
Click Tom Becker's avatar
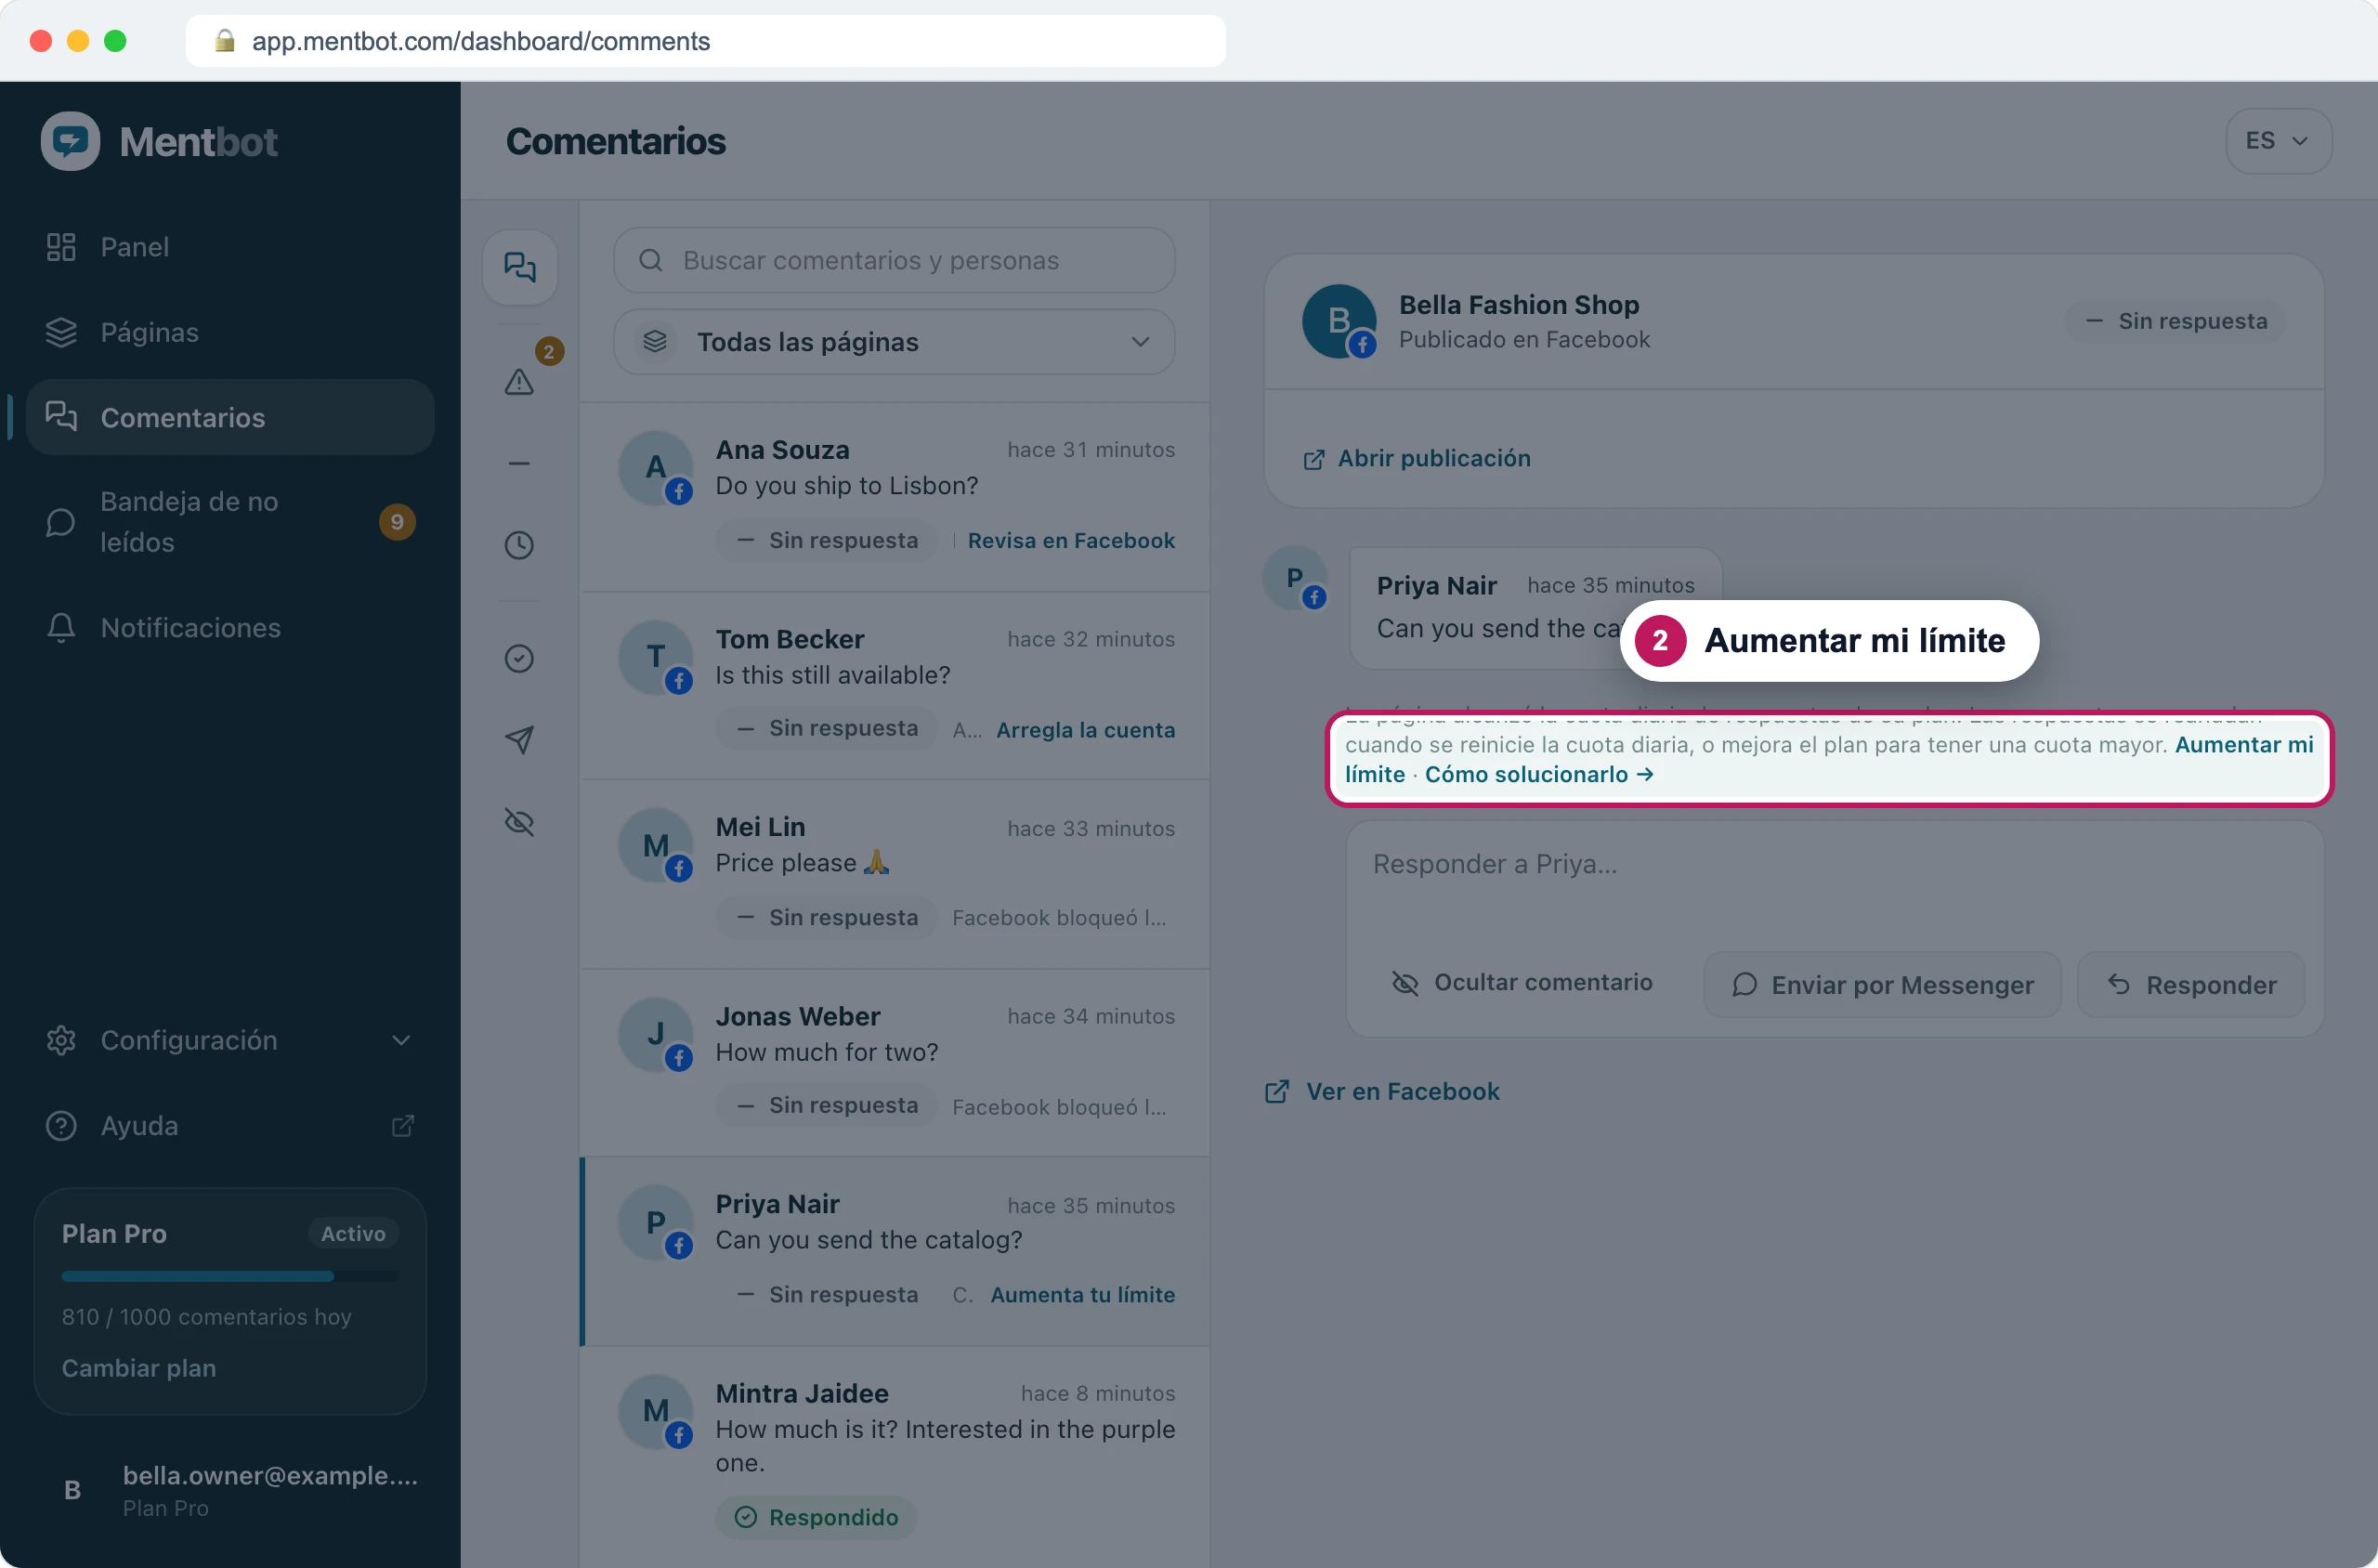click(x=655, y=657)
